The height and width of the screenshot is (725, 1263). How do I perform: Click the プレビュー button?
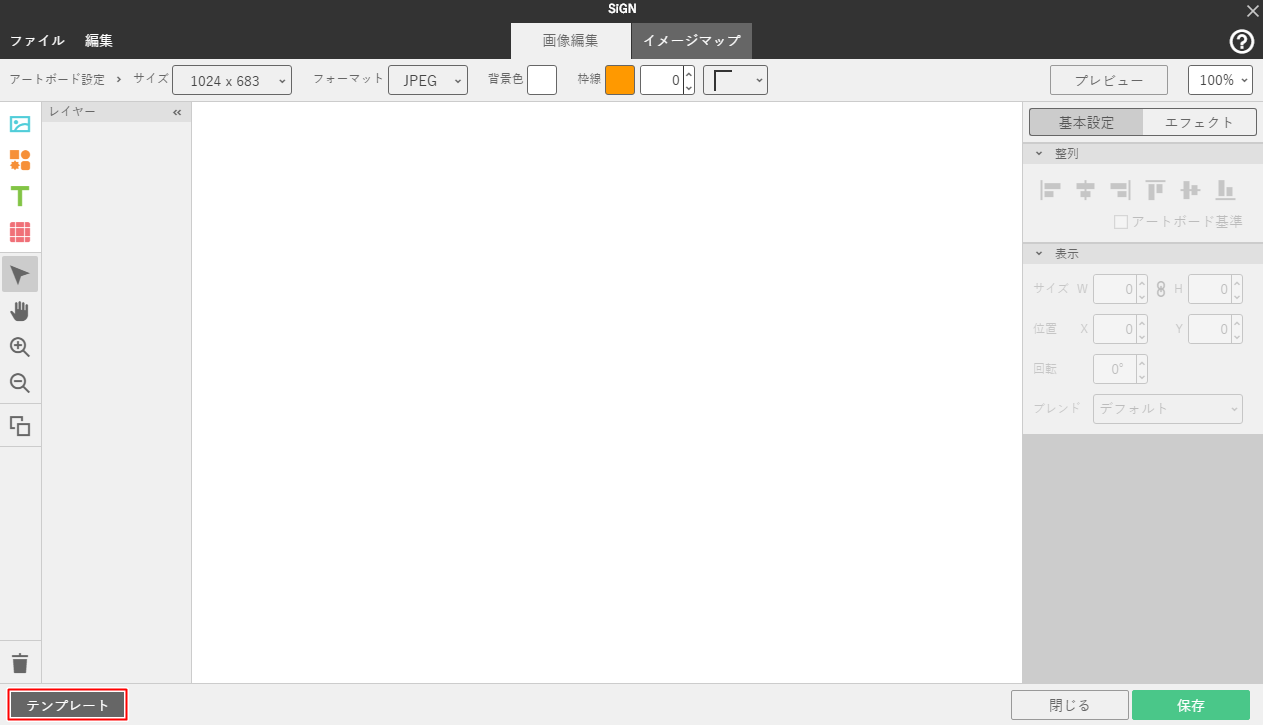point(1109,80)
